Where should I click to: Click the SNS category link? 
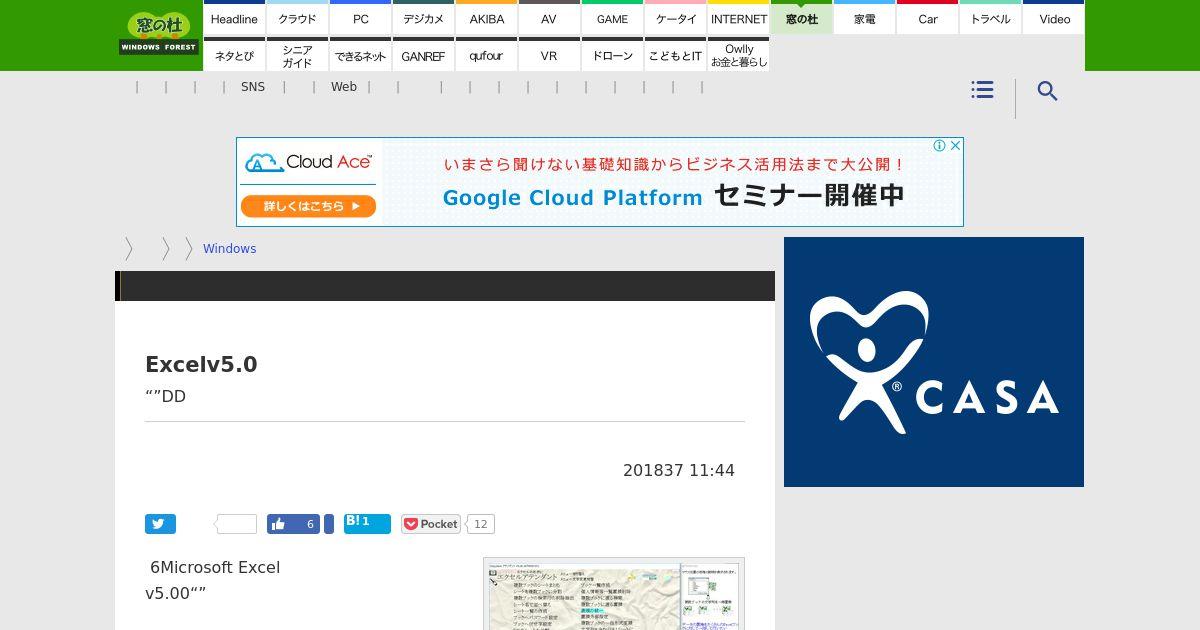click(x=253, y=87)
